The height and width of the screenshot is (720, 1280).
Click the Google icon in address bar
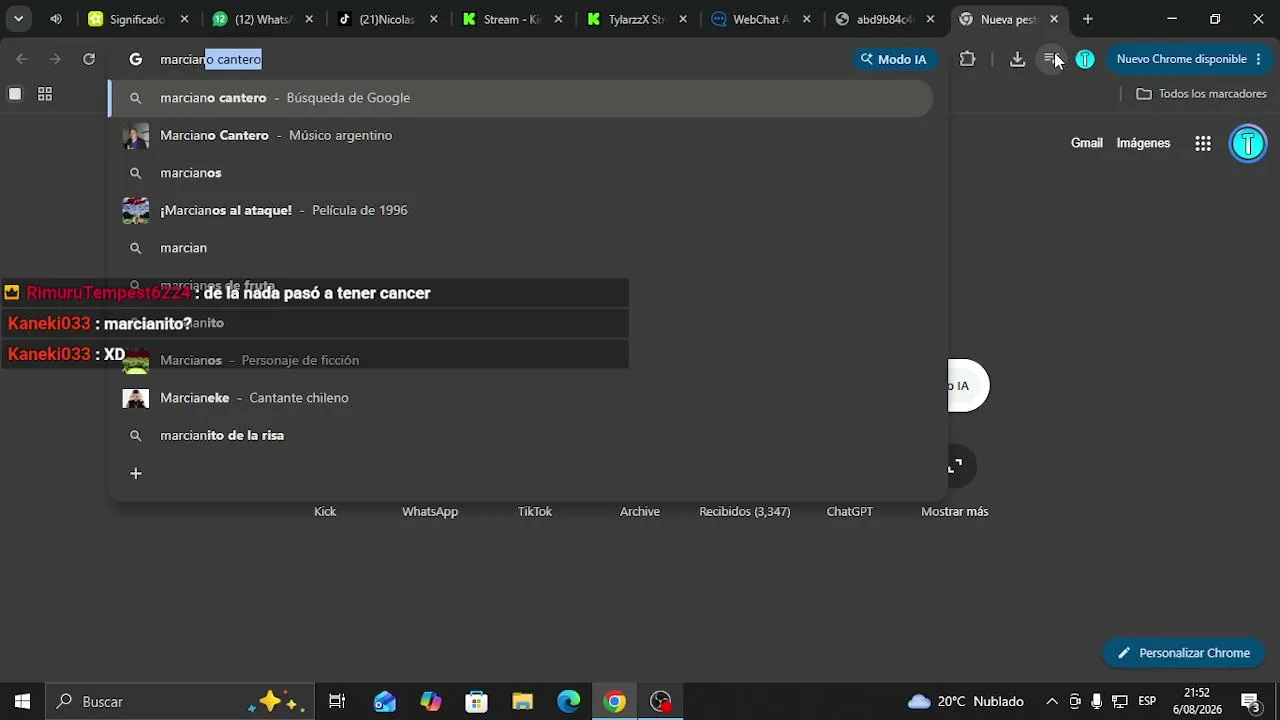point(136,59)
